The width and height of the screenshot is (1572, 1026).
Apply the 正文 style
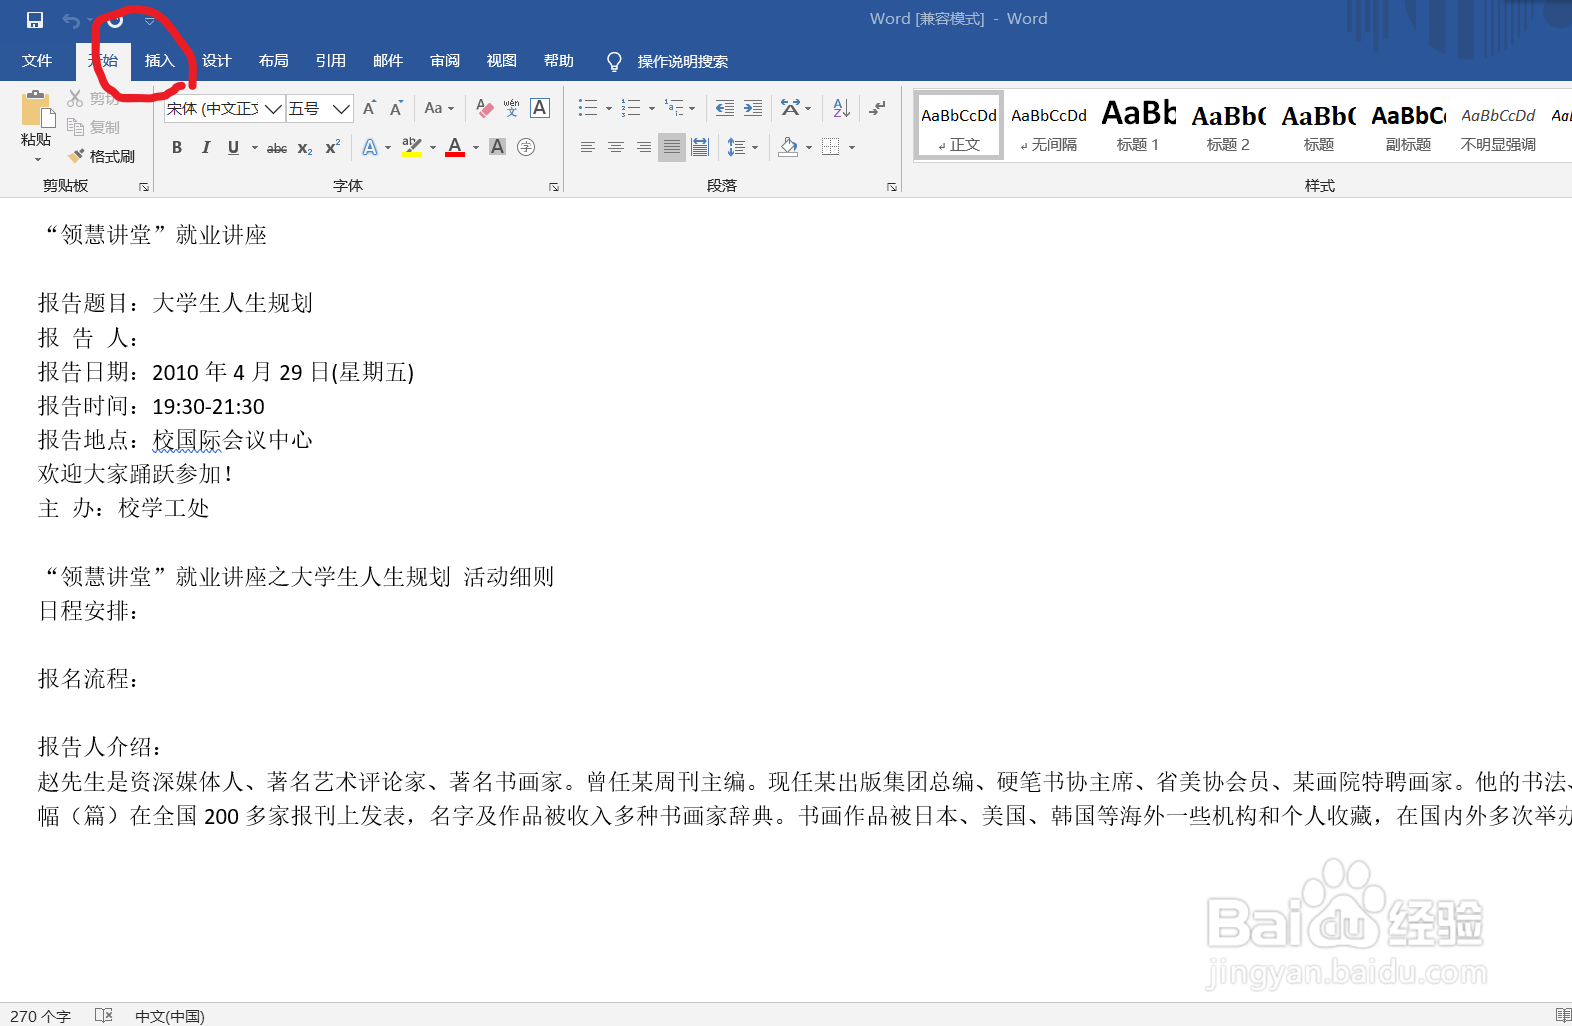tap(959, 126)
